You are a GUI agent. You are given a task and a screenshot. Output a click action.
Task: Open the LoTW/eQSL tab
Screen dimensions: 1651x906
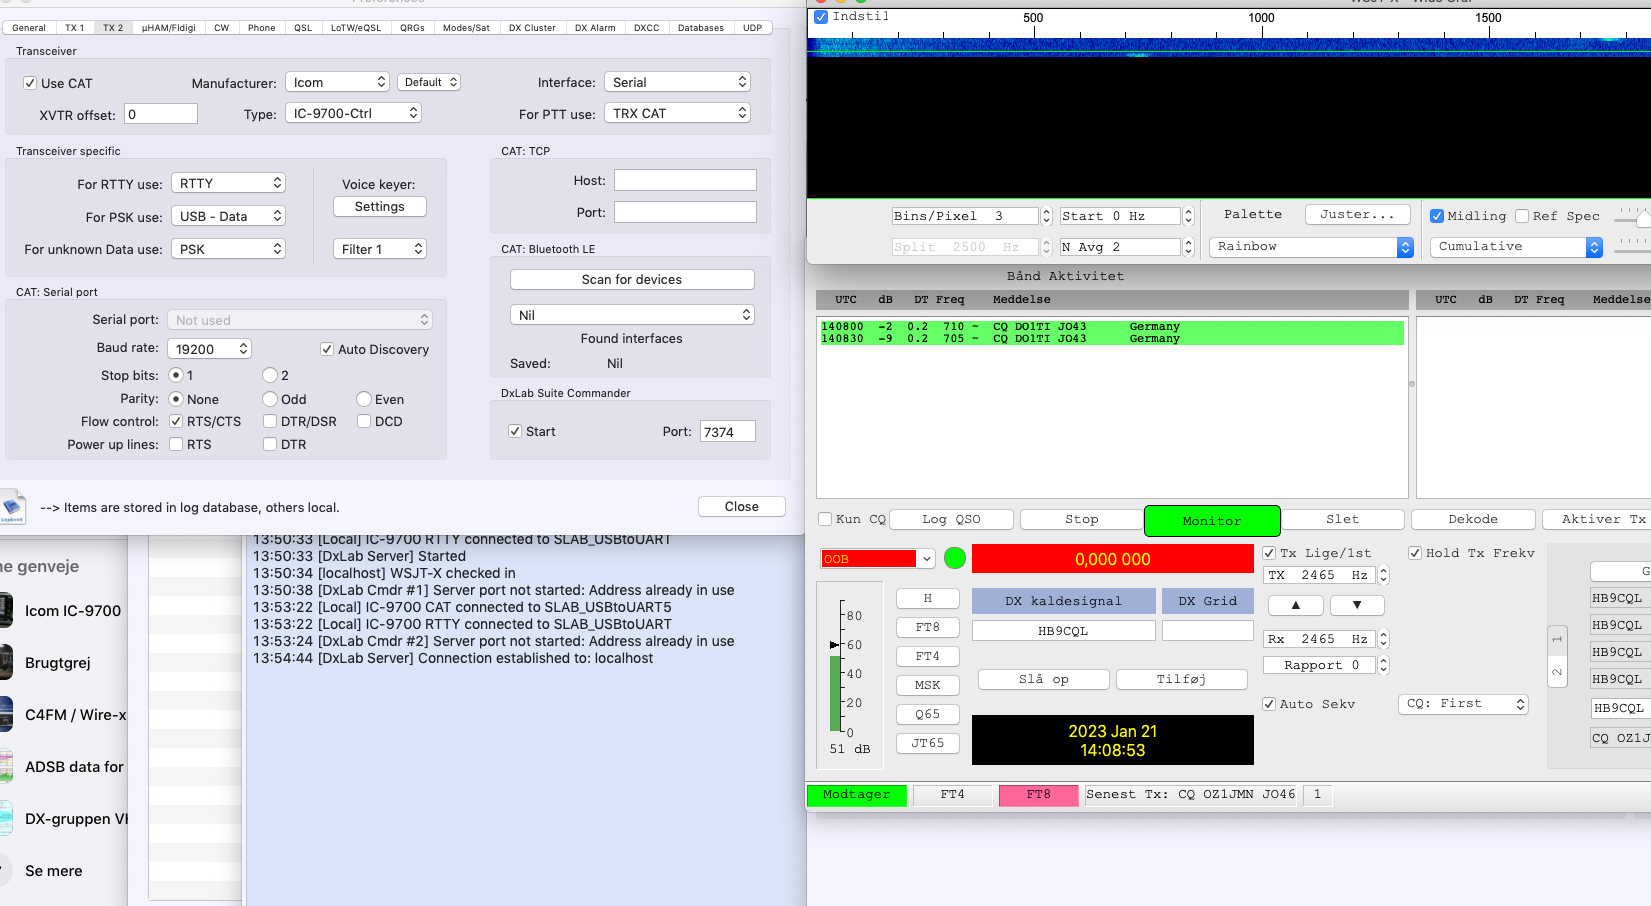click(x=356, y=28)
